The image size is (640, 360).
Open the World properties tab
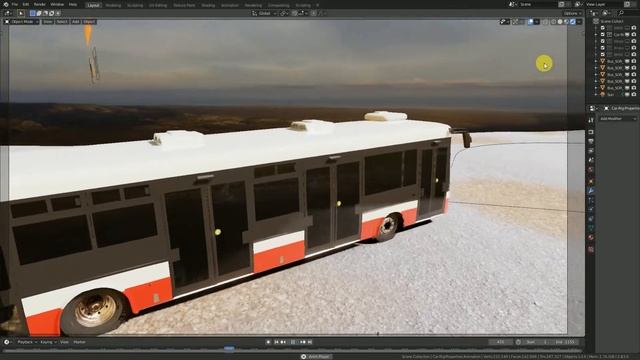pyautogui.click(x=591, y=169)
